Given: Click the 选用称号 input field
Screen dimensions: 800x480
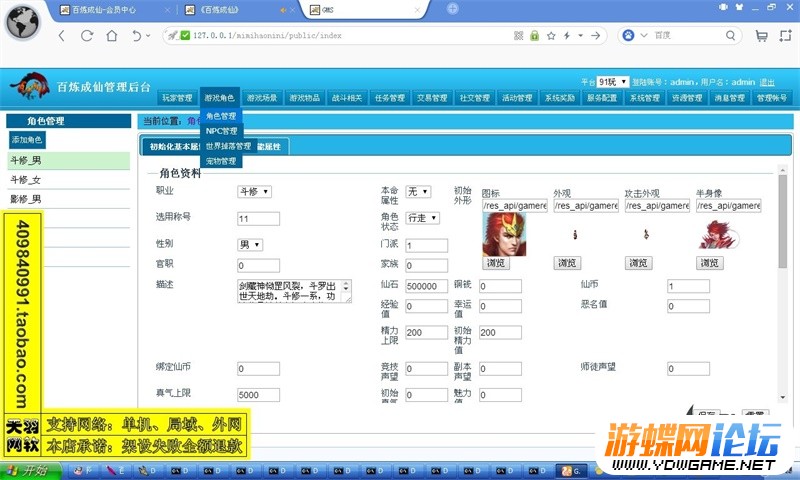Looking at the screenshot, I should (258, 219).
